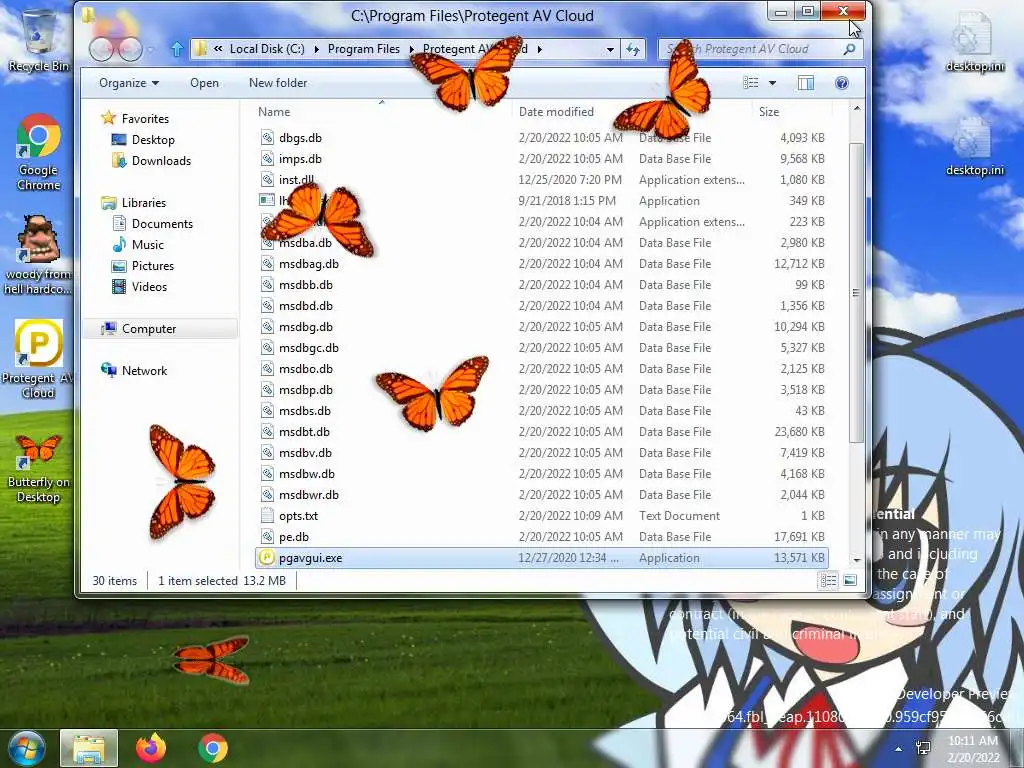Toggle the preview pane button
This screenshot has height=768, width=1024.
[806, 83]
